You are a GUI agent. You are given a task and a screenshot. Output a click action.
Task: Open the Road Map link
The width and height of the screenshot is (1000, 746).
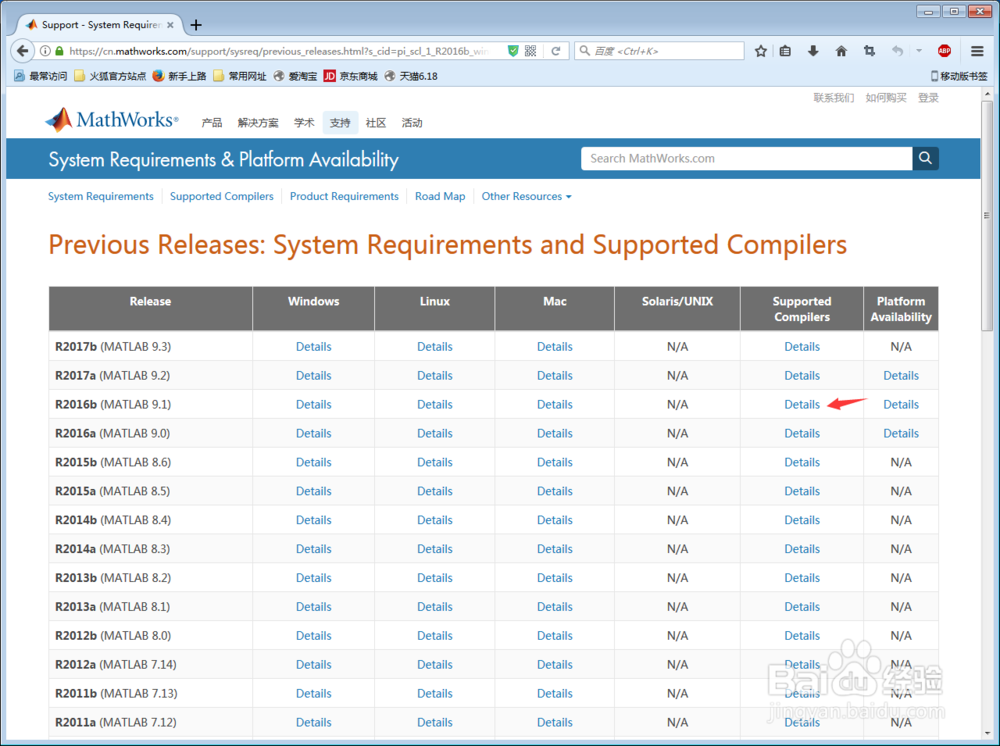pyautogui.click(x=440, y=196)
